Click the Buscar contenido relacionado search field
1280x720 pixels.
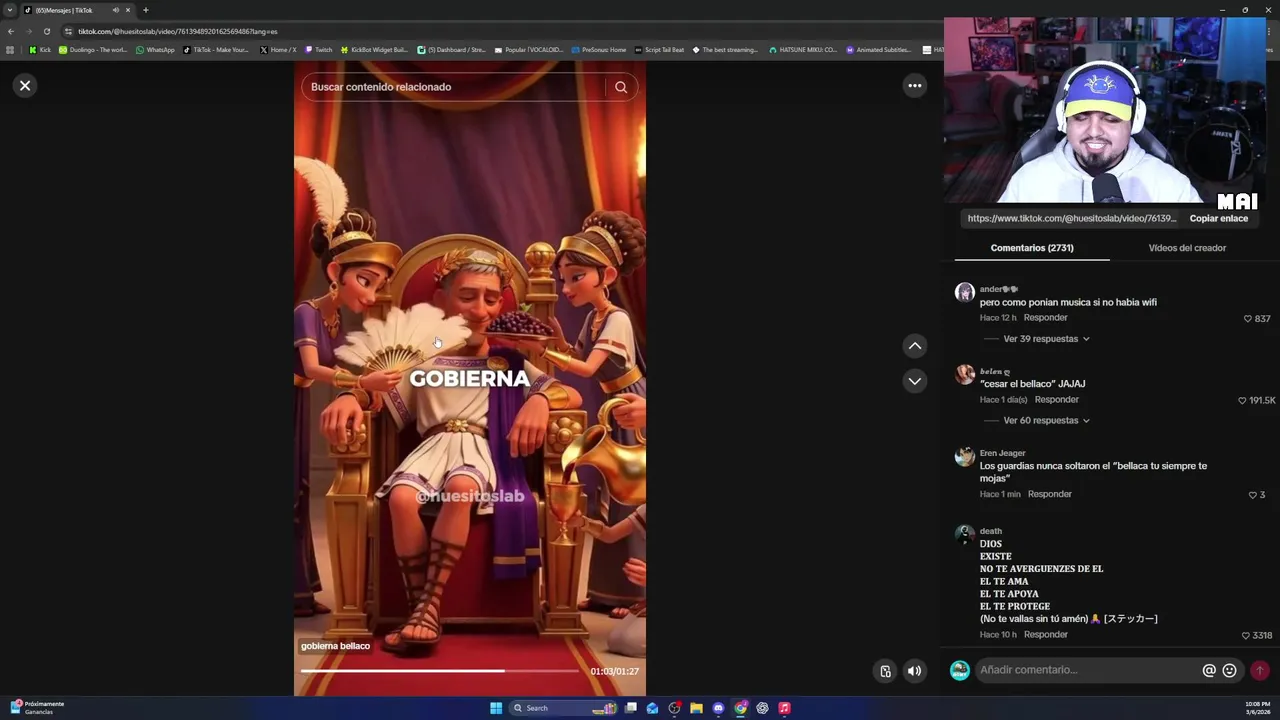[x=455, y=87]
